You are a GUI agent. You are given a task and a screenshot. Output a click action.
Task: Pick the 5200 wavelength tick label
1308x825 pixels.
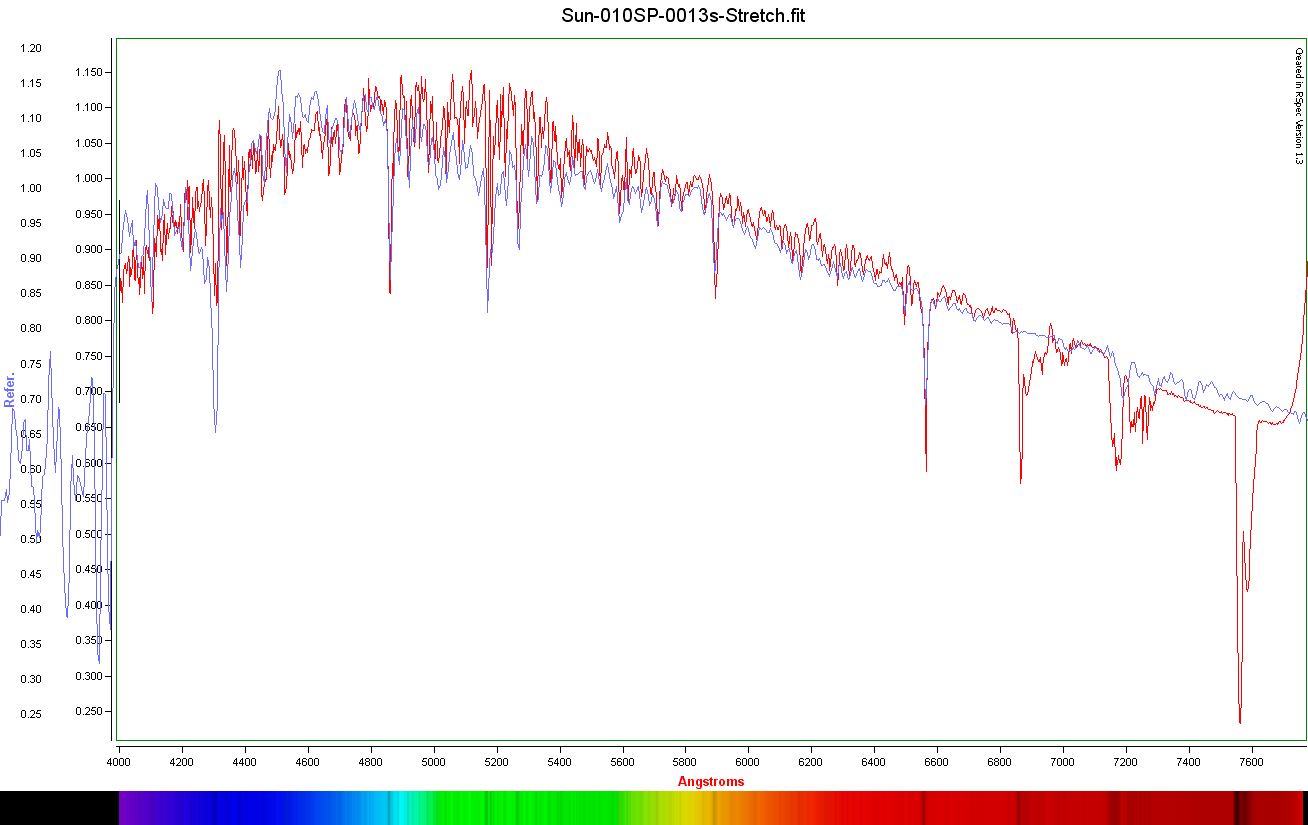(x=497, y=762)
